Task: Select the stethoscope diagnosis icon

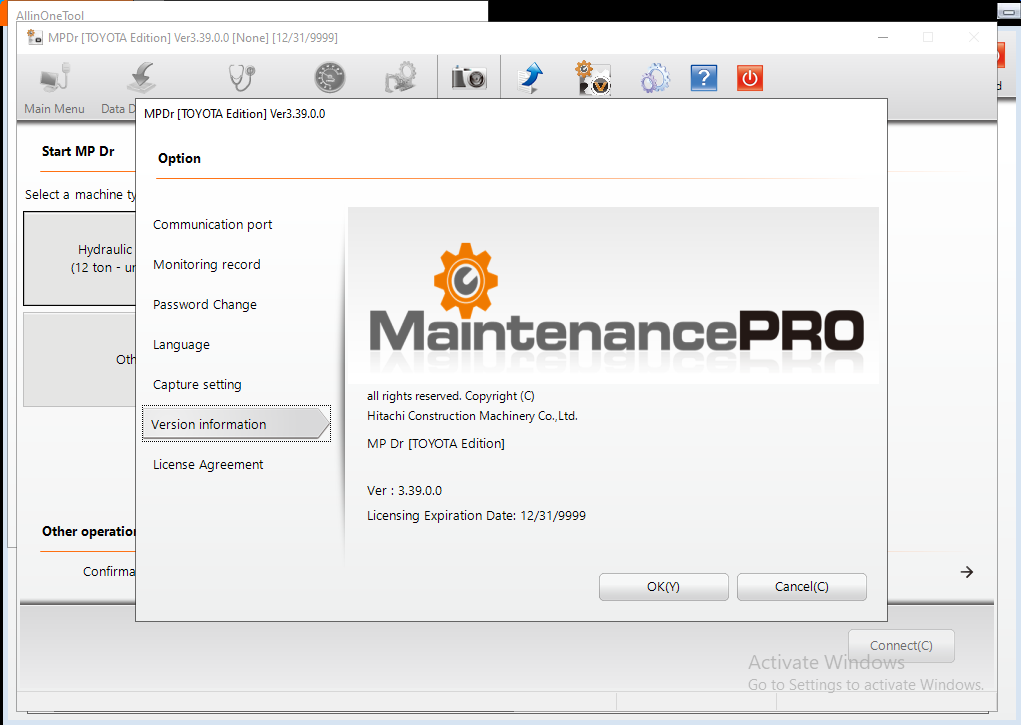Action: (241, 78)
